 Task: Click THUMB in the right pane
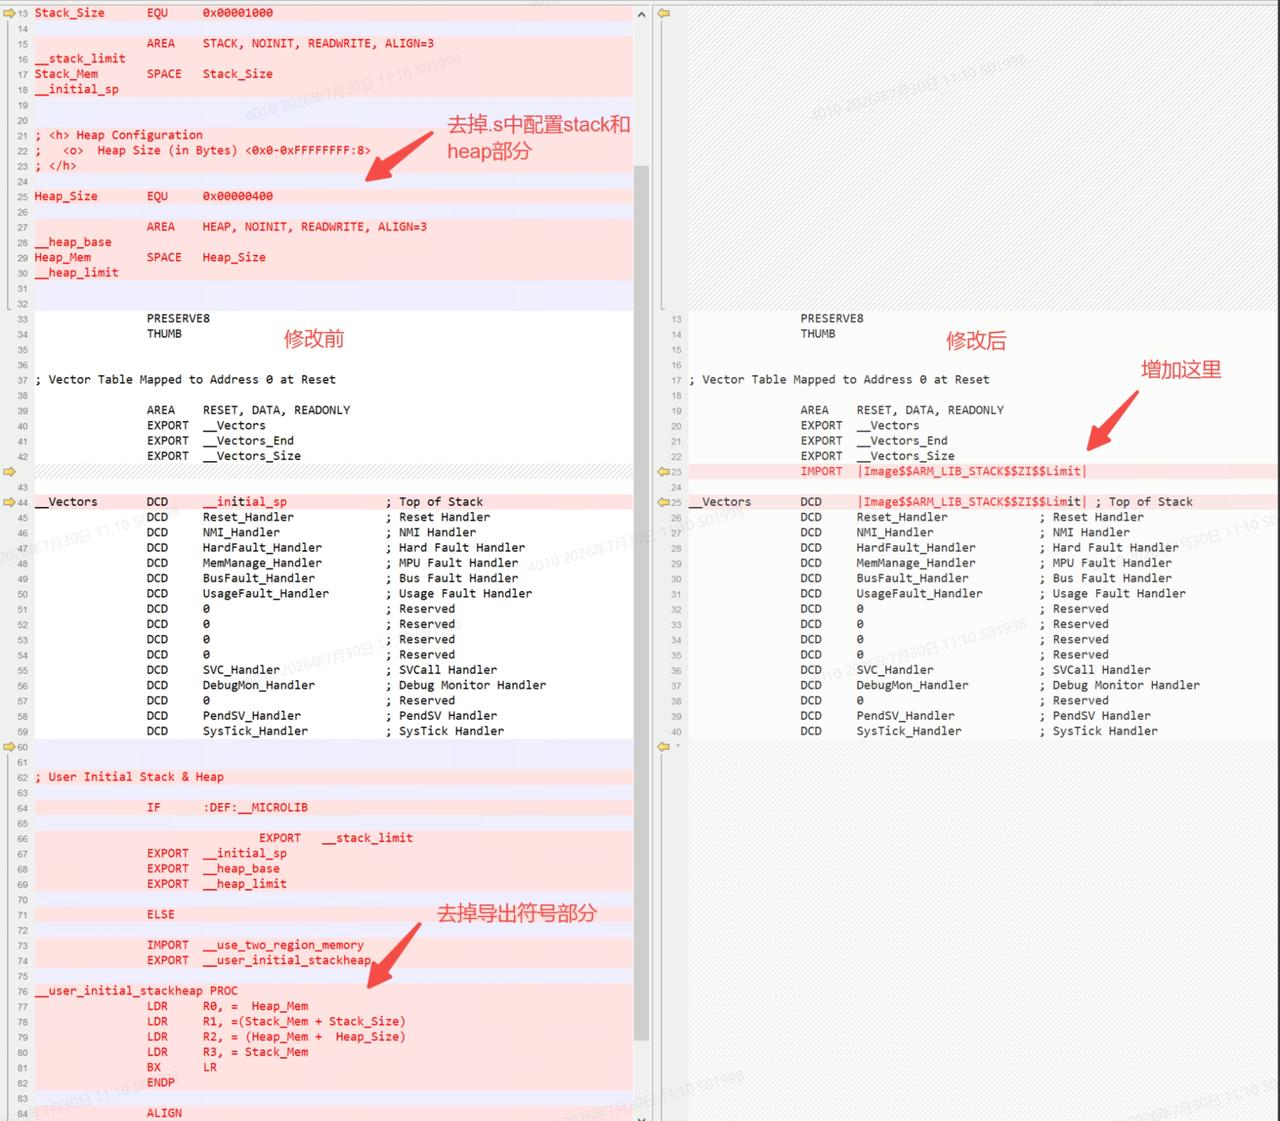point(818,334)
